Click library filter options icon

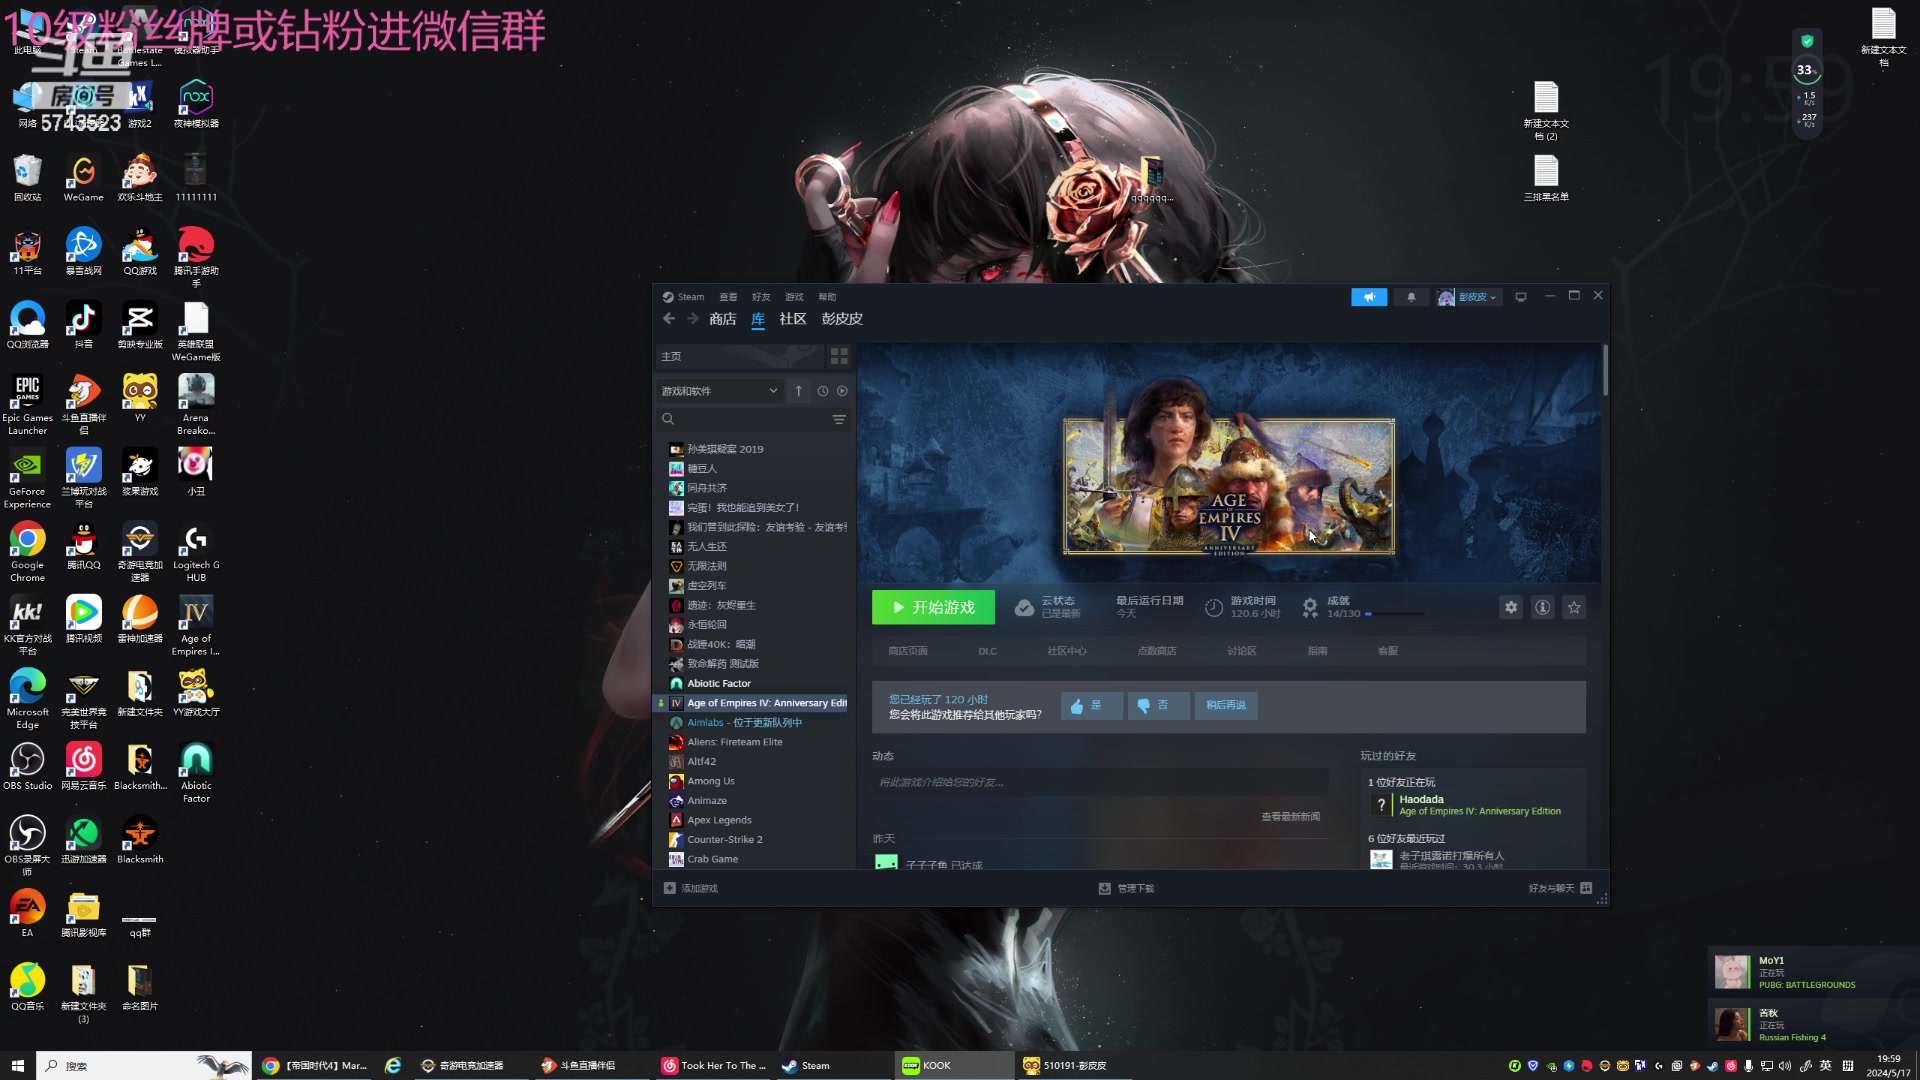[x=839, y=419]
